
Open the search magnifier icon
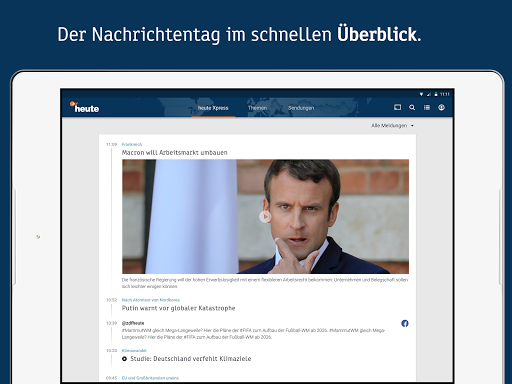tap(412, 107)
